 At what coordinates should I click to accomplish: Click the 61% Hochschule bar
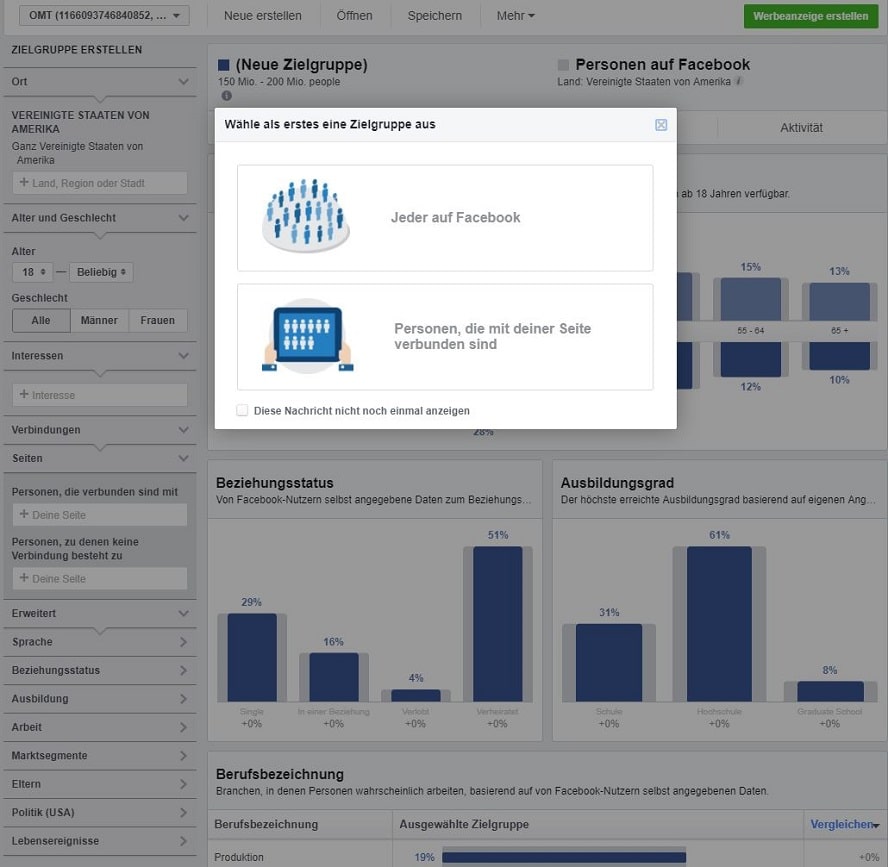719,624
